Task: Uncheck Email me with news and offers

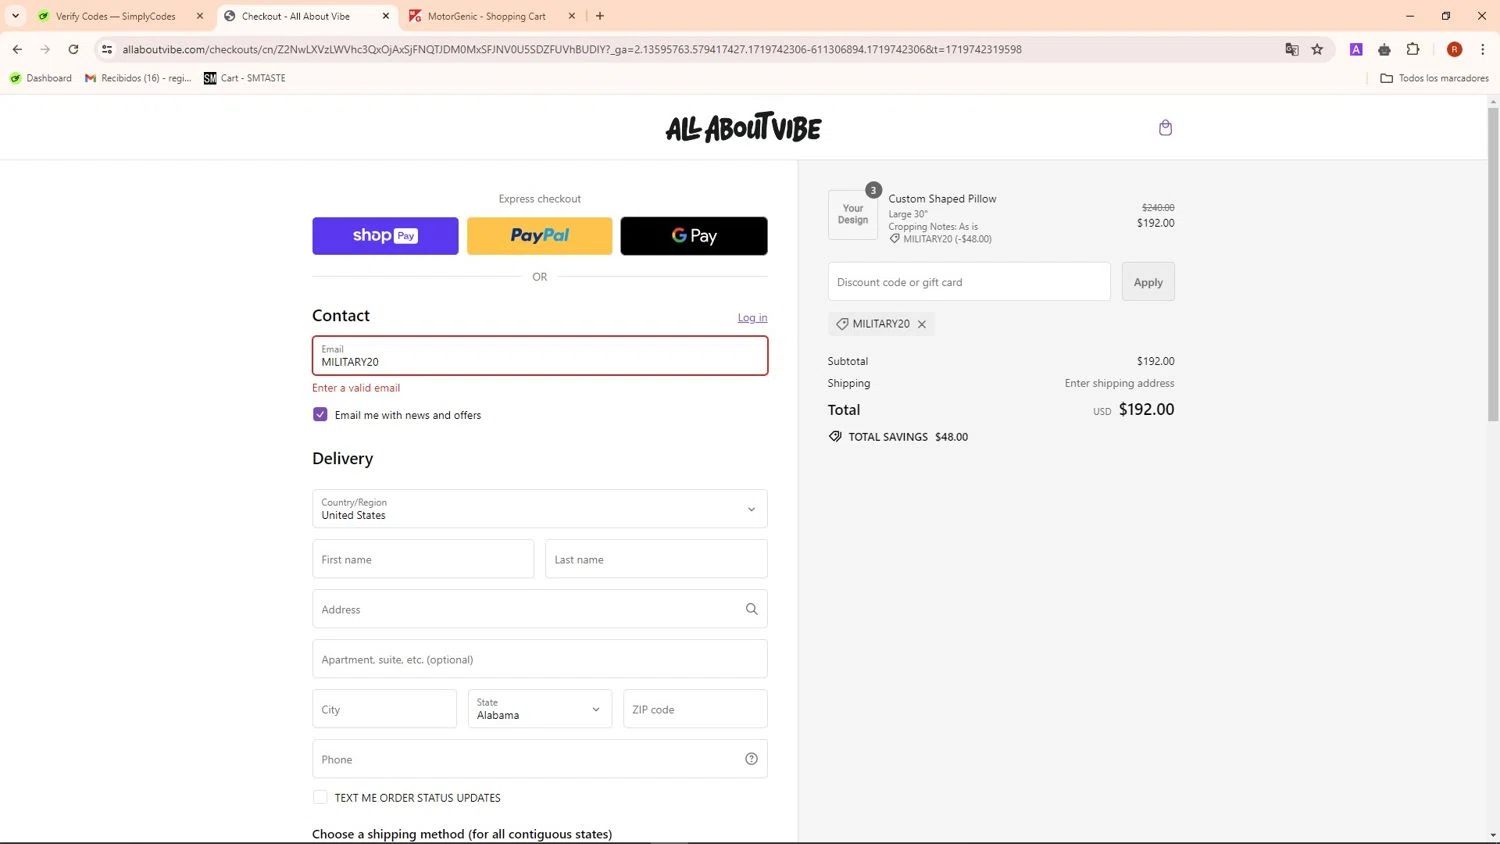Action: pos(320,414)
